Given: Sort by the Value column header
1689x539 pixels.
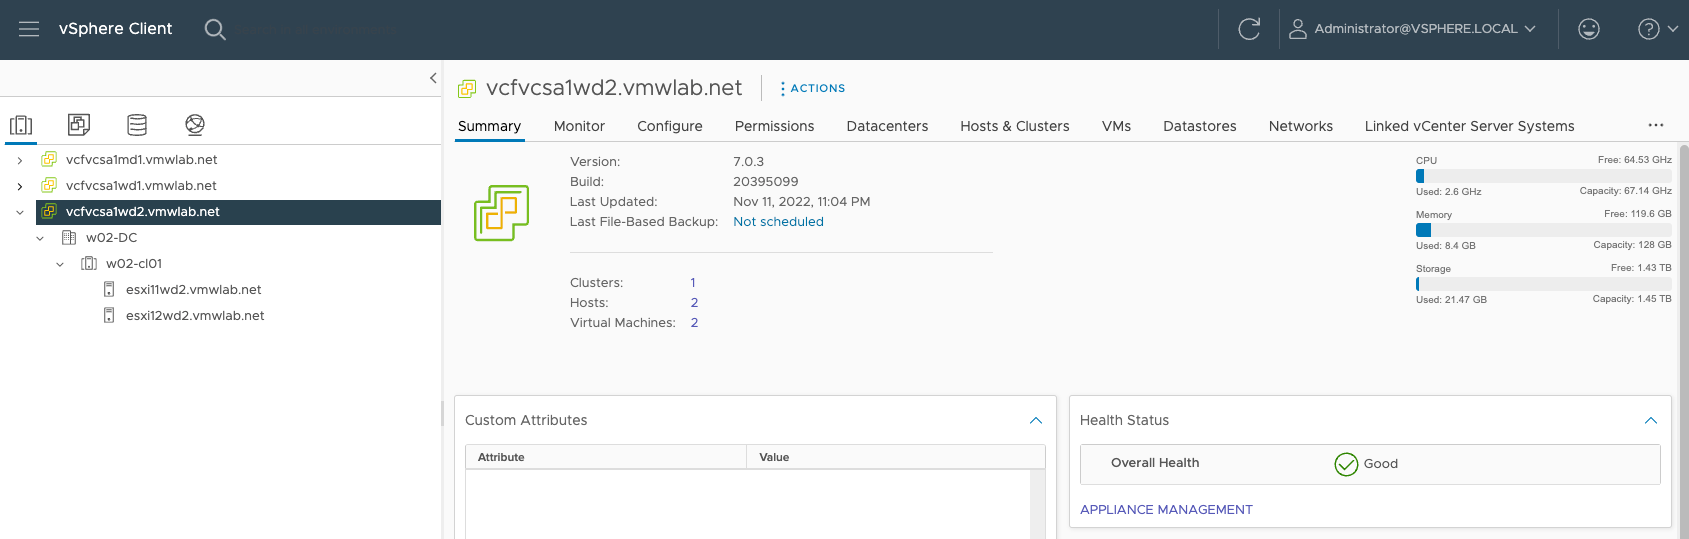Looking at the screenshot, I should point(895,457).
